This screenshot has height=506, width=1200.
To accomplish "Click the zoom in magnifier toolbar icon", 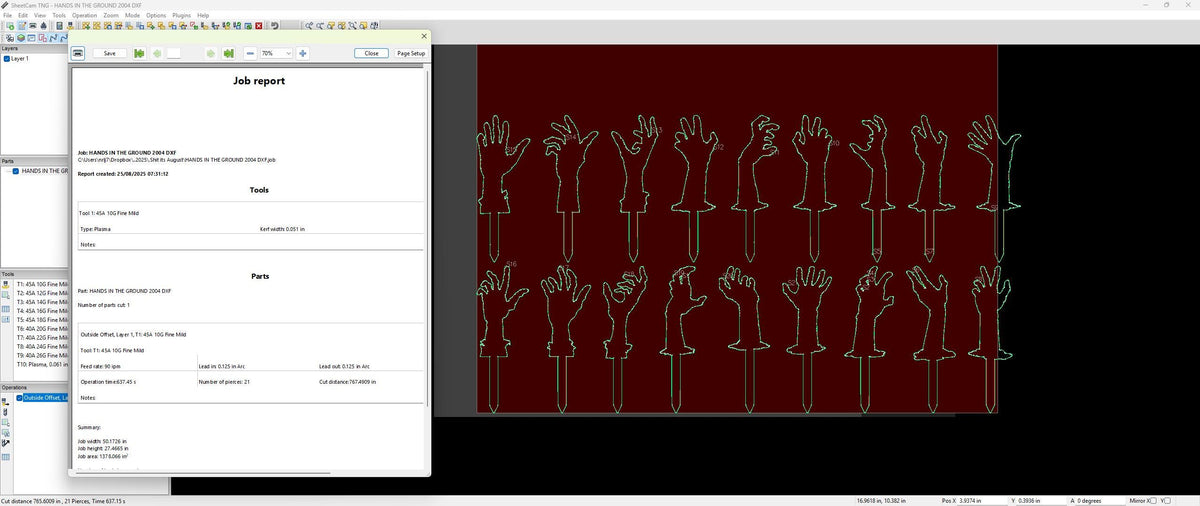I will point(309,26).
